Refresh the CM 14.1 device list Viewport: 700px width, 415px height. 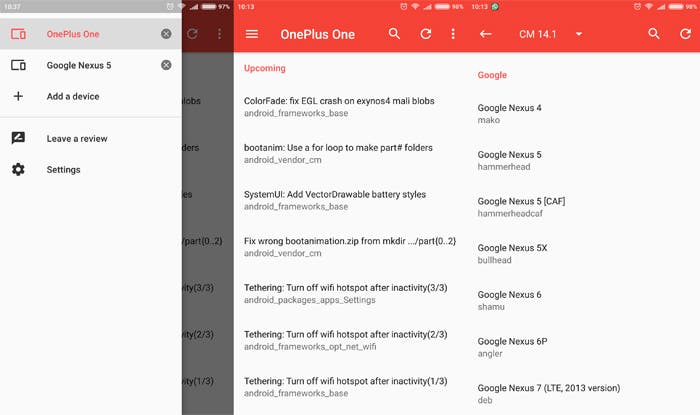[684, 34]
